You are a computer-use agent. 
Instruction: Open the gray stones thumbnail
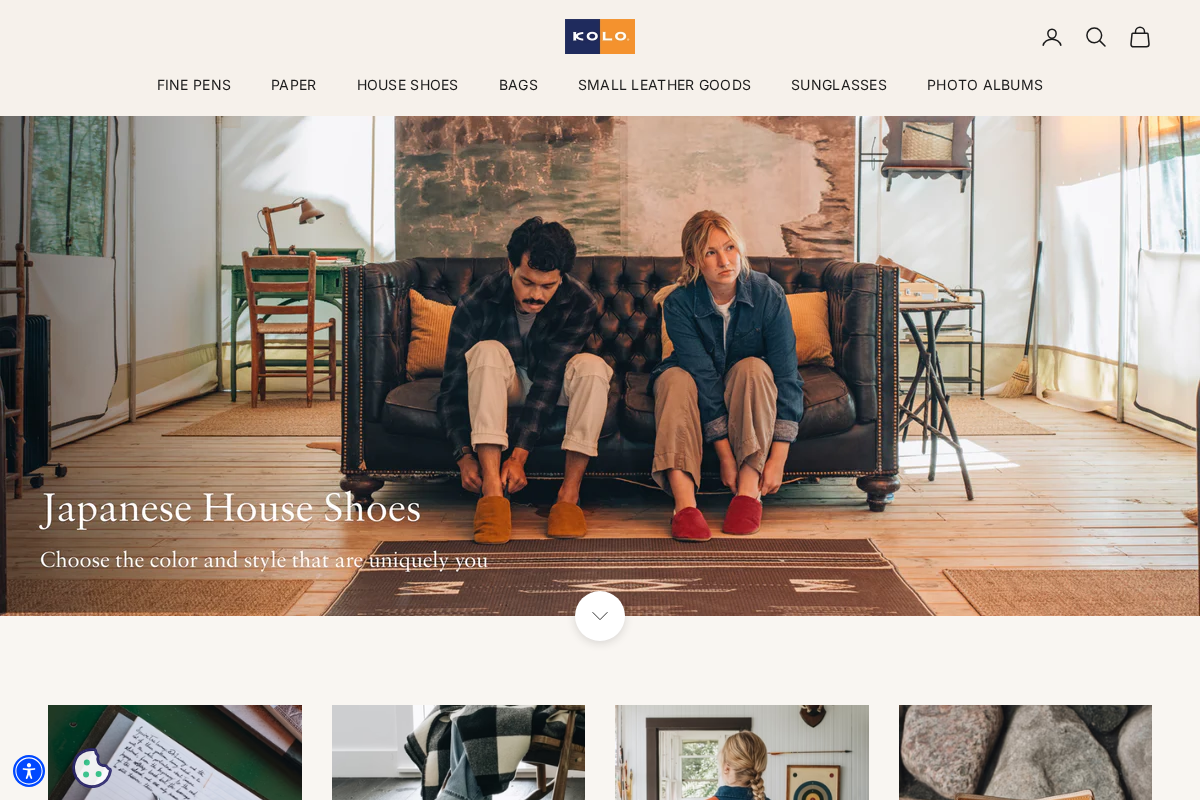tap(1025, 752)
